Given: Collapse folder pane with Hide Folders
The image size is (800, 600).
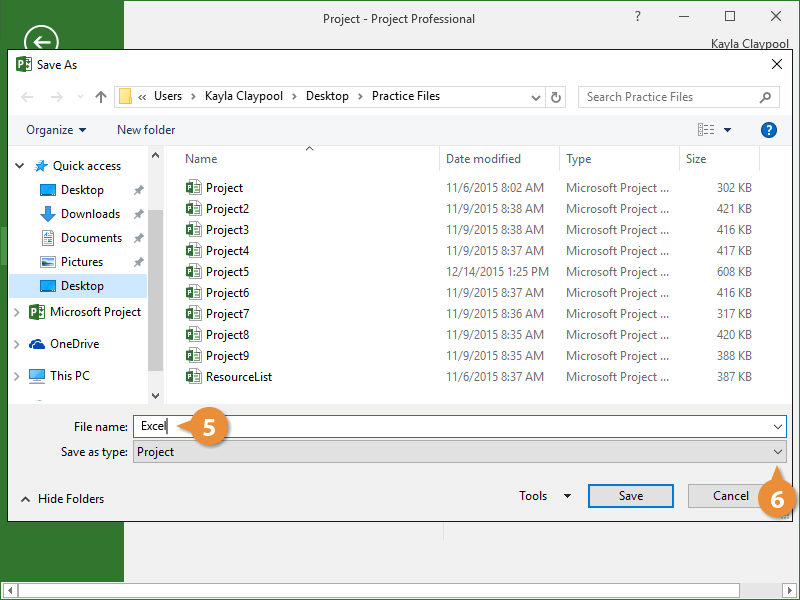Looking at the screenshot, I should point(62,499).
